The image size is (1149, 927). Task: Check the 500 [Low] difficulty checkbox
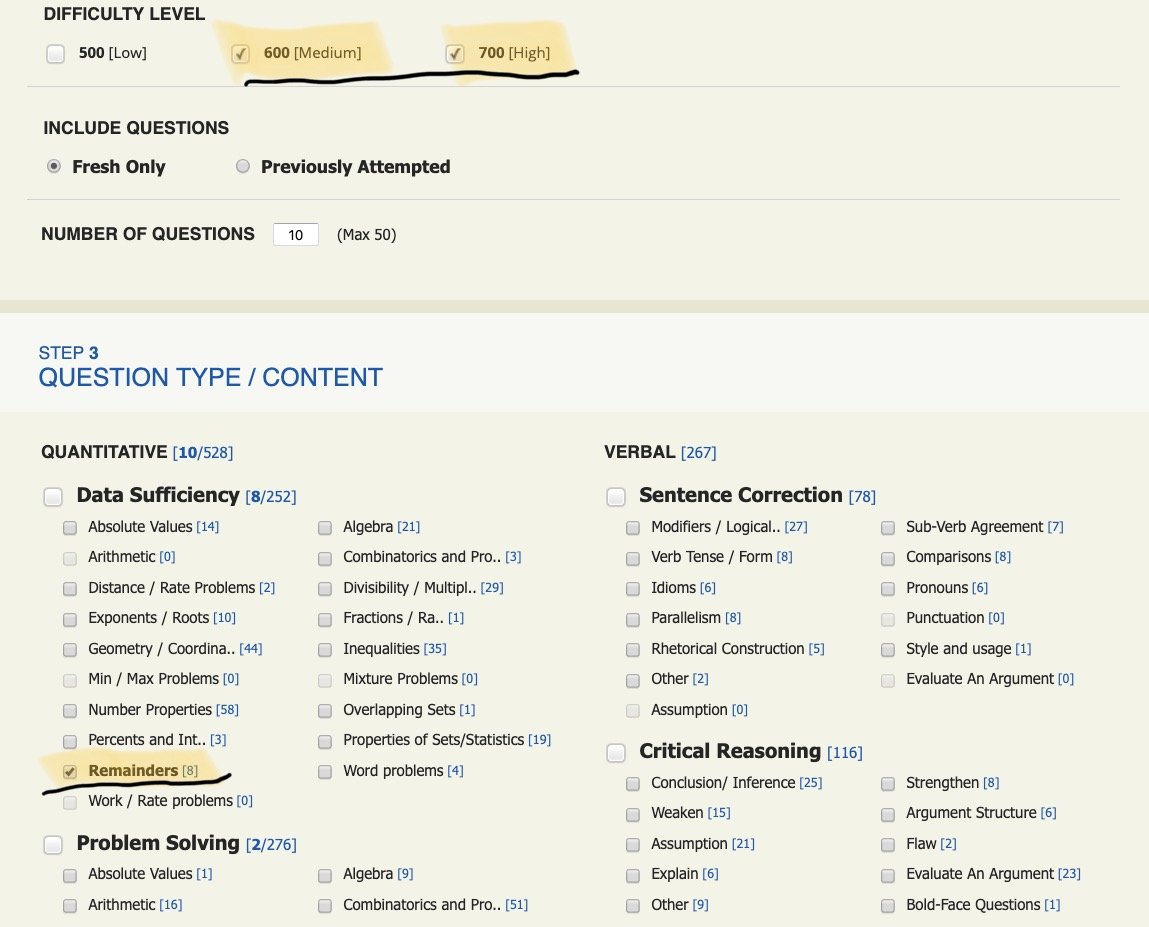56,54
